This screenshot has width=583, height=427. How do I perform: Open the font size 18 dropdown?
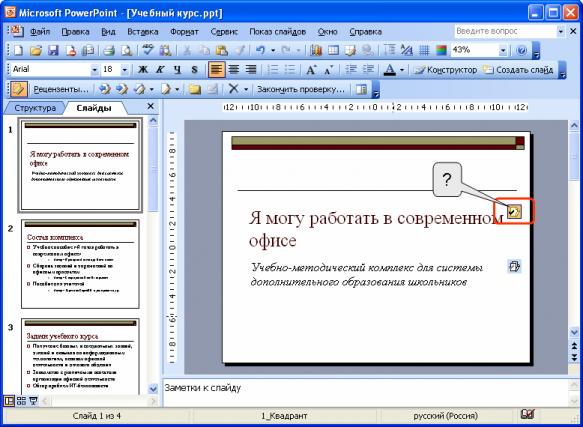(x=125, y=70)
